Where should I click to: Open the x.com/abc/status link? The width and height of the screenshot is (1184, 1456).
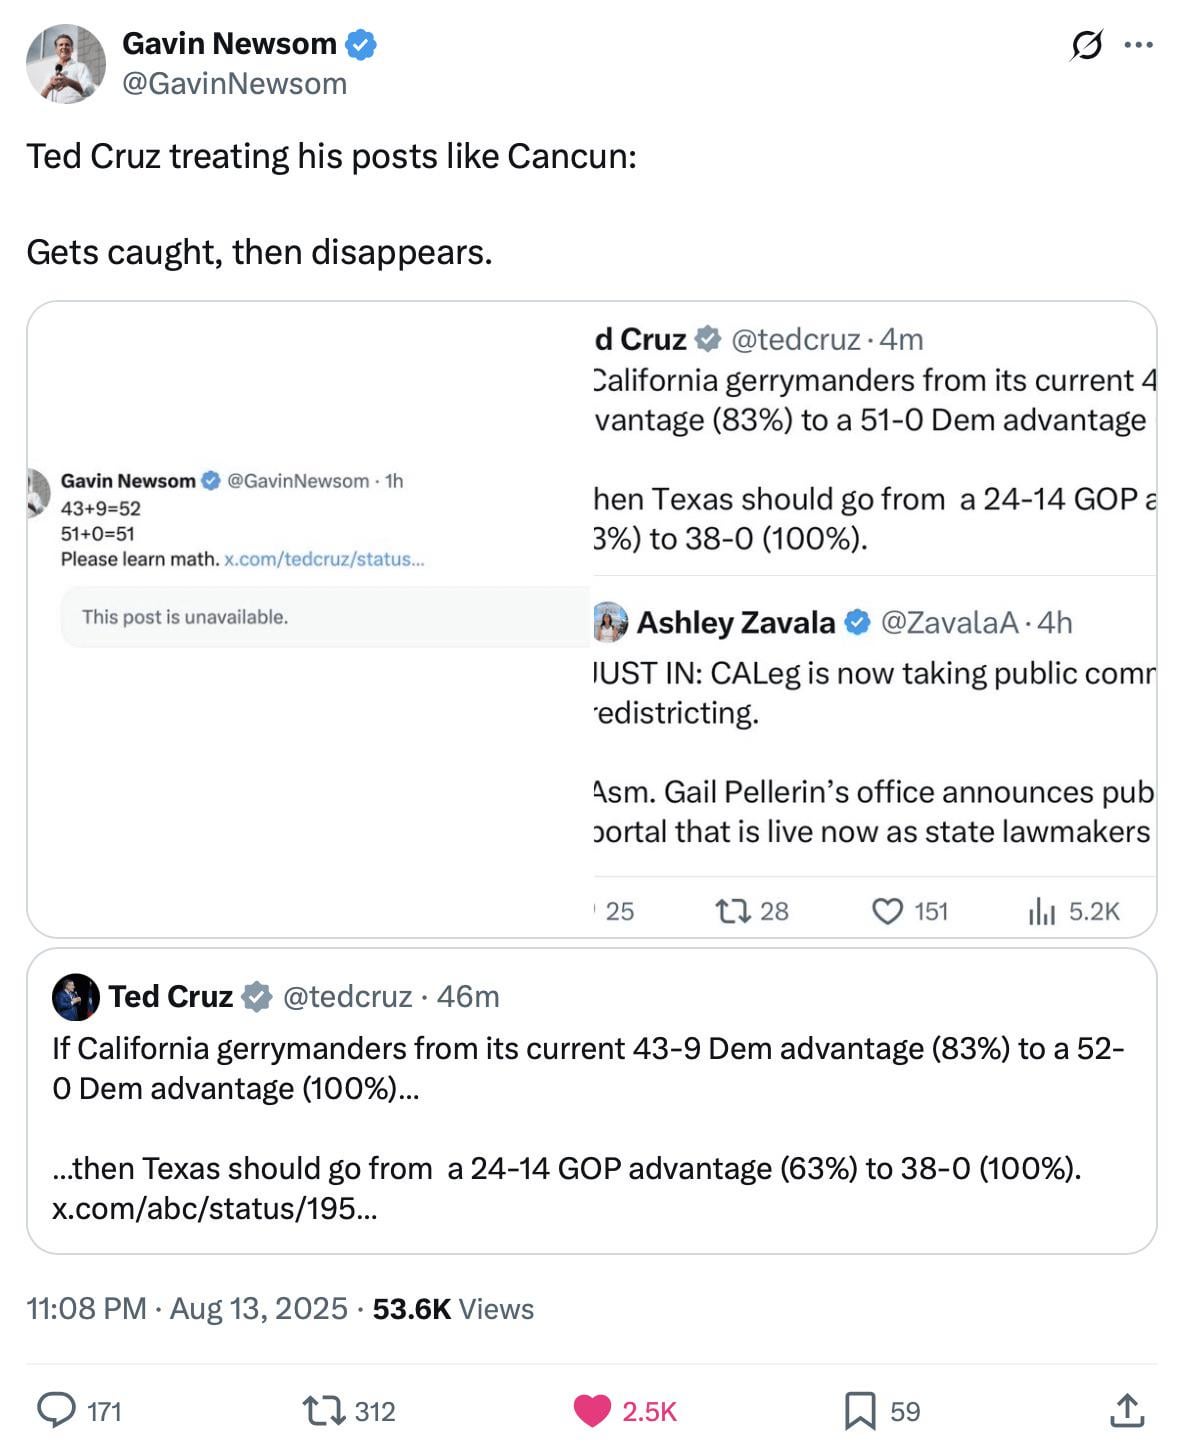215,1208
